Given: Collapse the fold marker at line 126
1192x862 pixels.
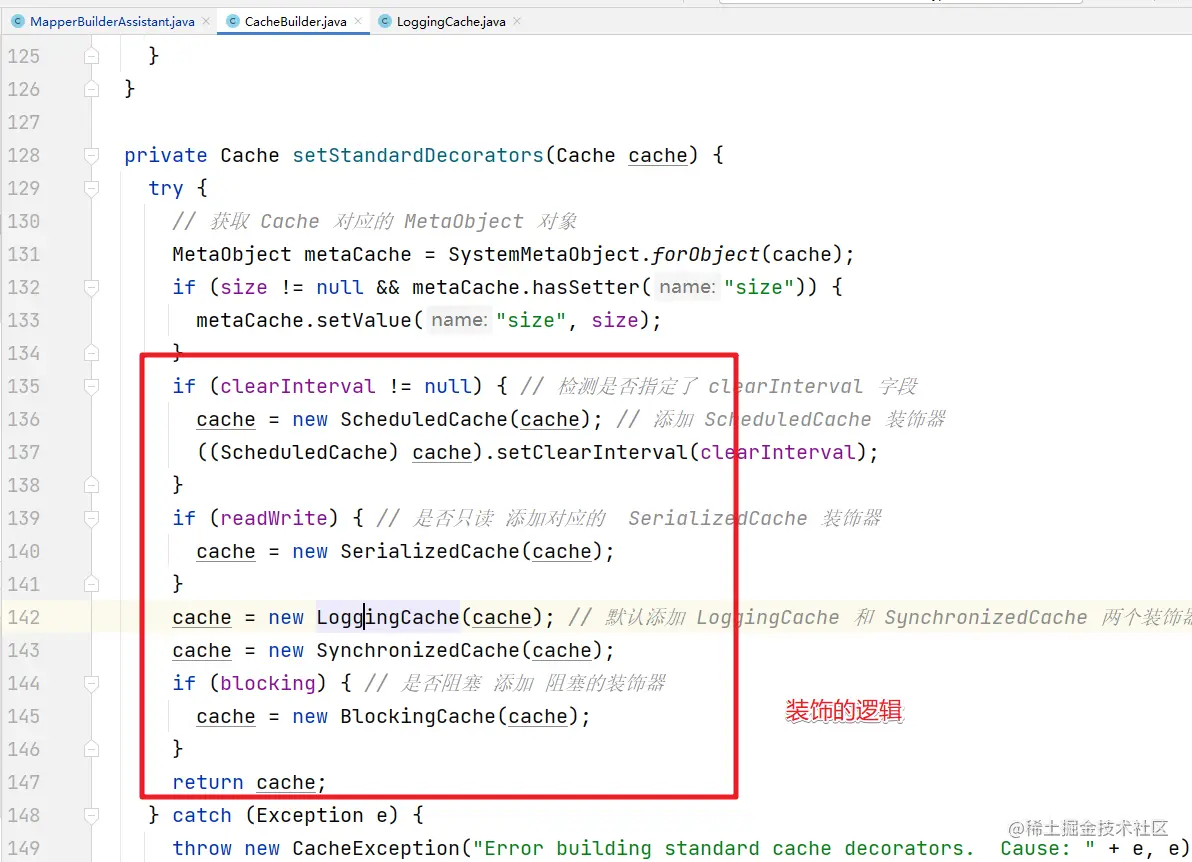Looking at the screenshot, I should point(91,89).
